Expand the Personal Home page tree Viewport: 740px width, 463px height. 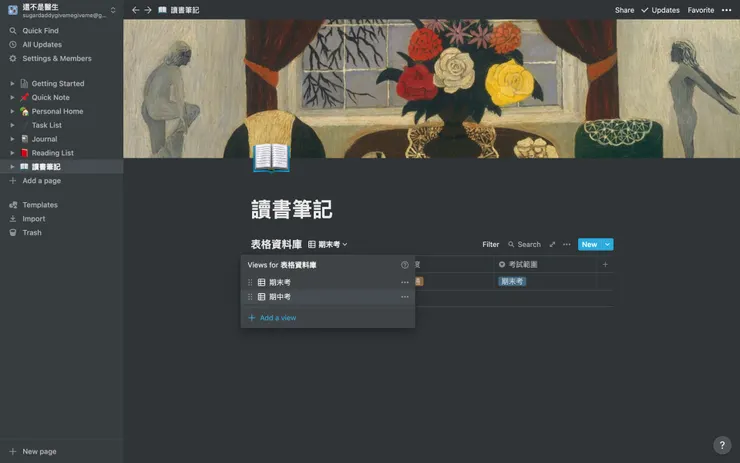(x=12, y=111)
